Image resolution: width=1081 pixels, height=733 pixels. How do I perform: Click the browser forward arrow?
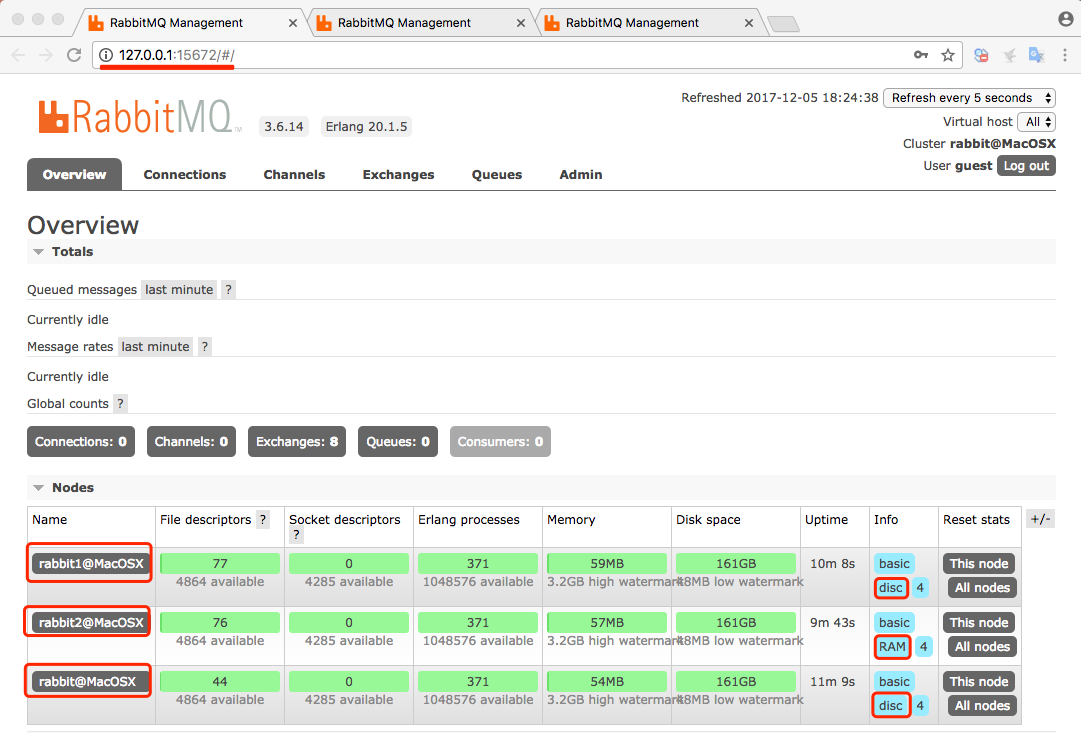coord(46,55)
